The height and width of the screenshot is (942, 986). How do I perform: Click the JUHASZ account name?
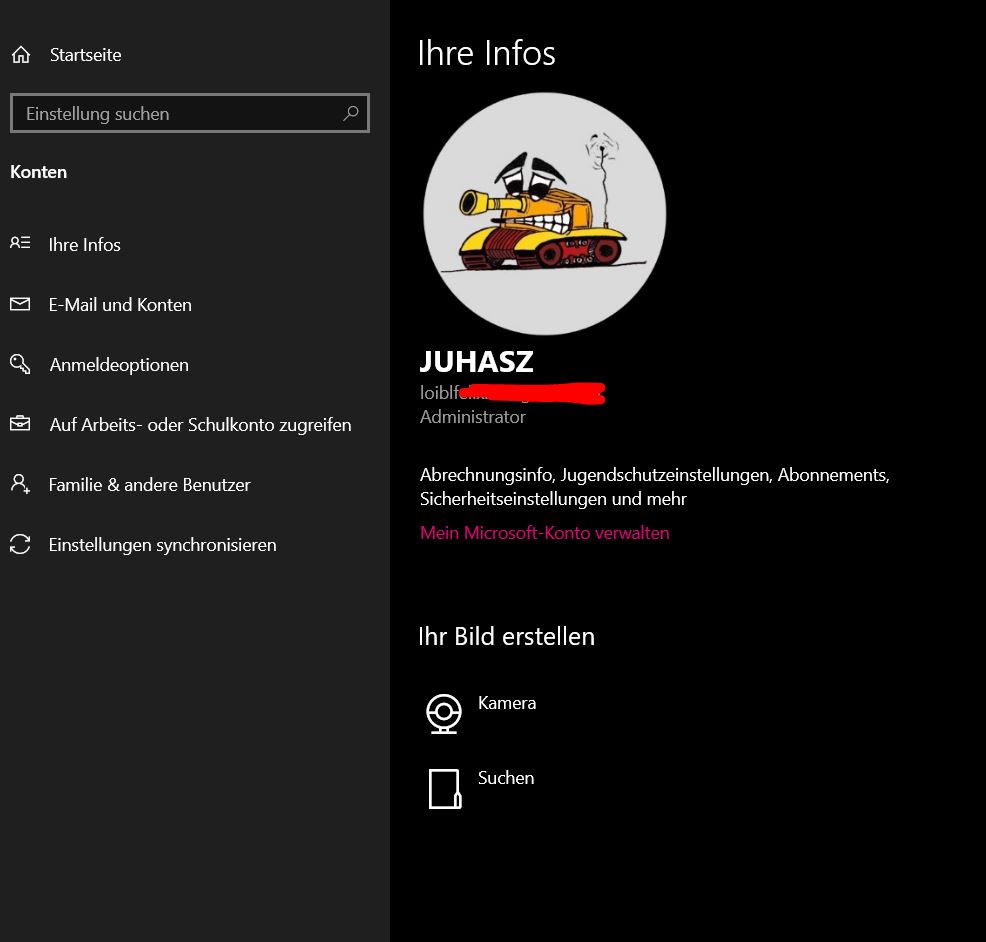(477, 362)
